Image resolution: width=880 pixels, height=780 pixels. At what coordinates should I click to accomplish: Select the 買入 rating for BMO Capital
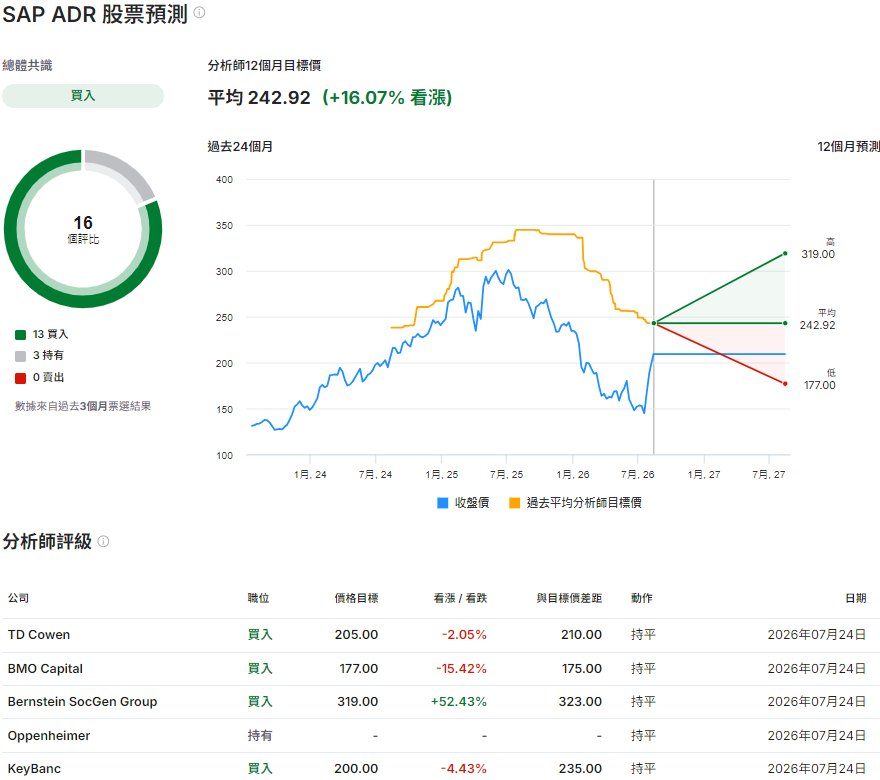point(260,668)
